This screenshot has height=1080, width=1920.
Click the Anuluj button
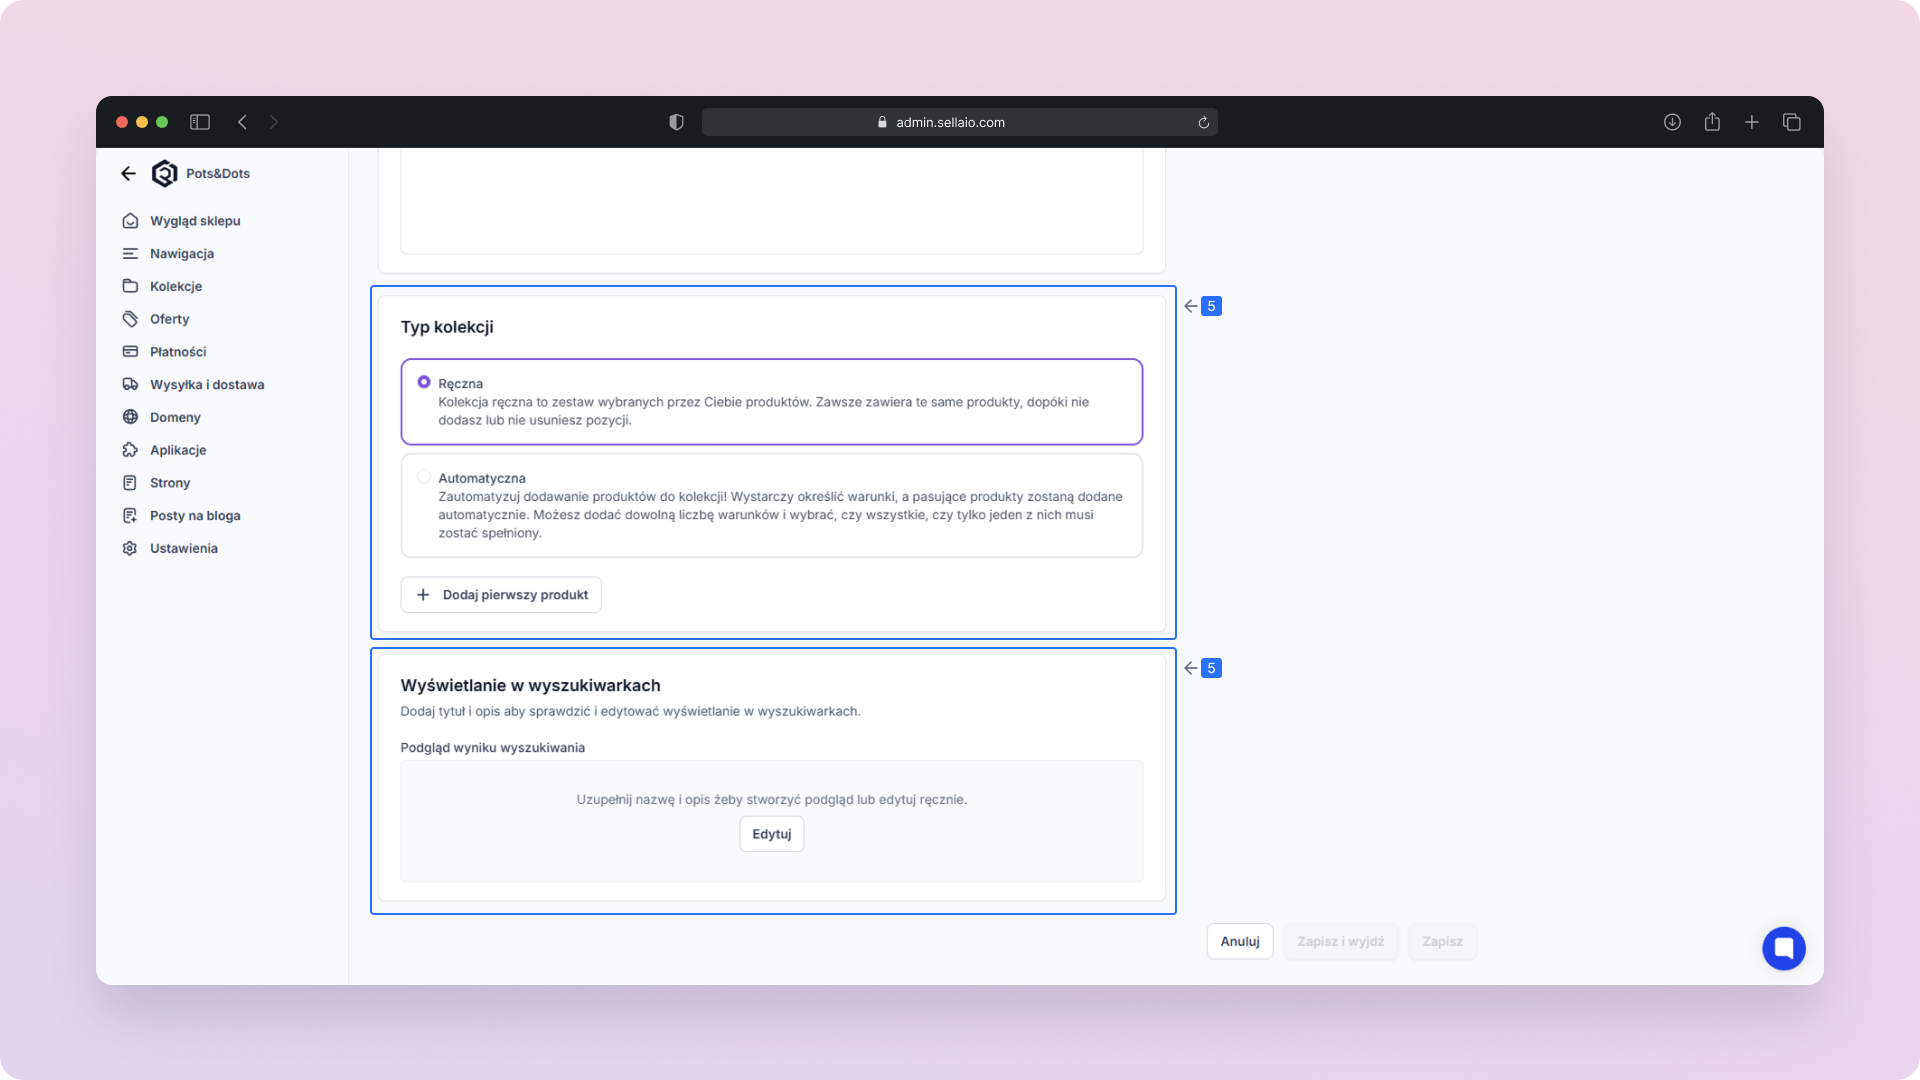[x=1240, y=941]
